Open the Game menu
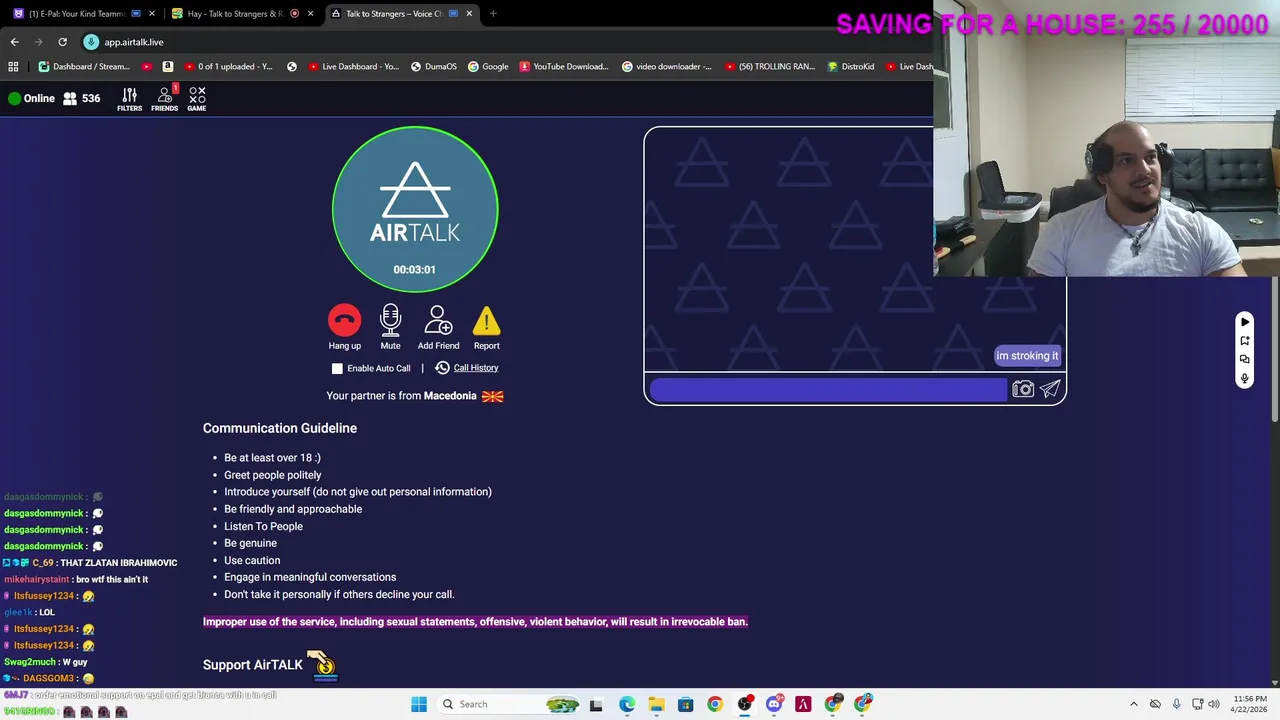This screenshot has height=720, width=1280. point(197,98)
